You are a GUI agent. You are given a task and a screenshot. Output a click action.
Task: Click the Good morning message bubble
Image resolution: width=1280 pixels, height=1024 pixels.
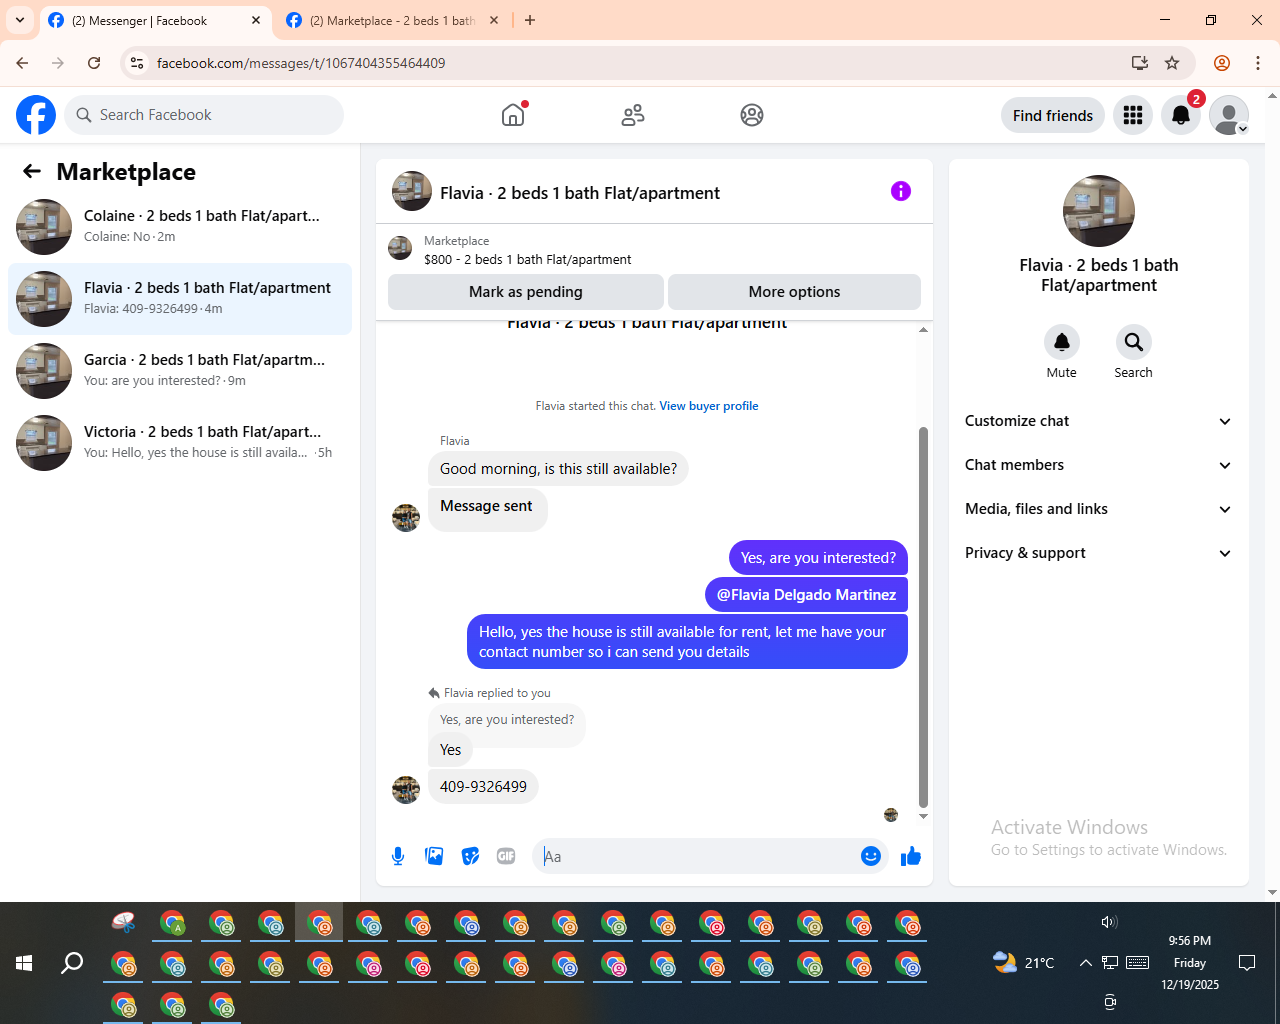click(558, 469)
